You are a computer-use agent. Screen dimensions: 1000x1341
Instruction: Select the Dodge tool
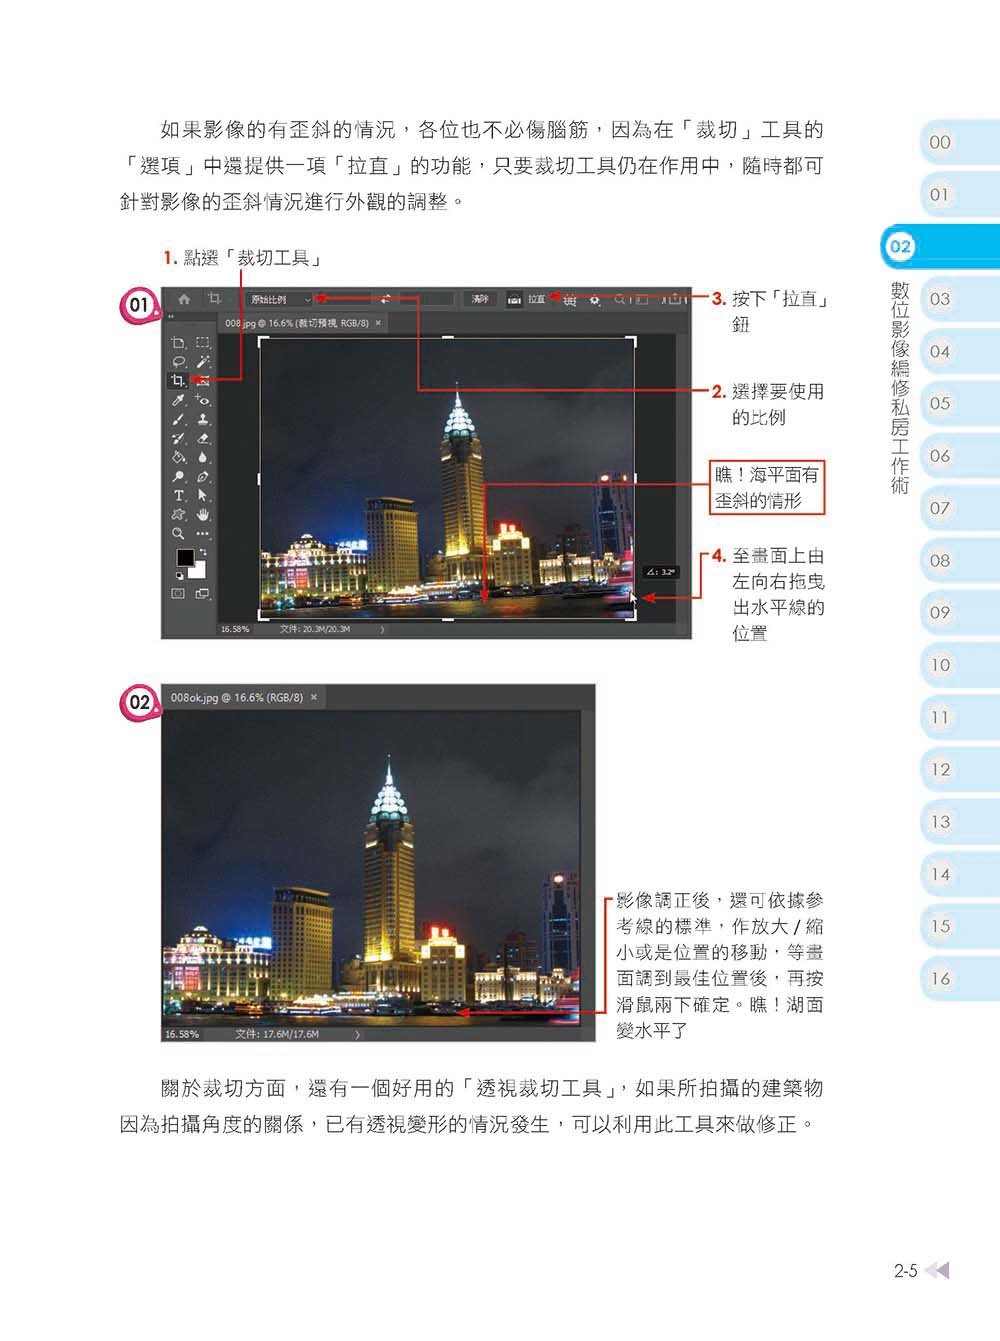point(178,476)
